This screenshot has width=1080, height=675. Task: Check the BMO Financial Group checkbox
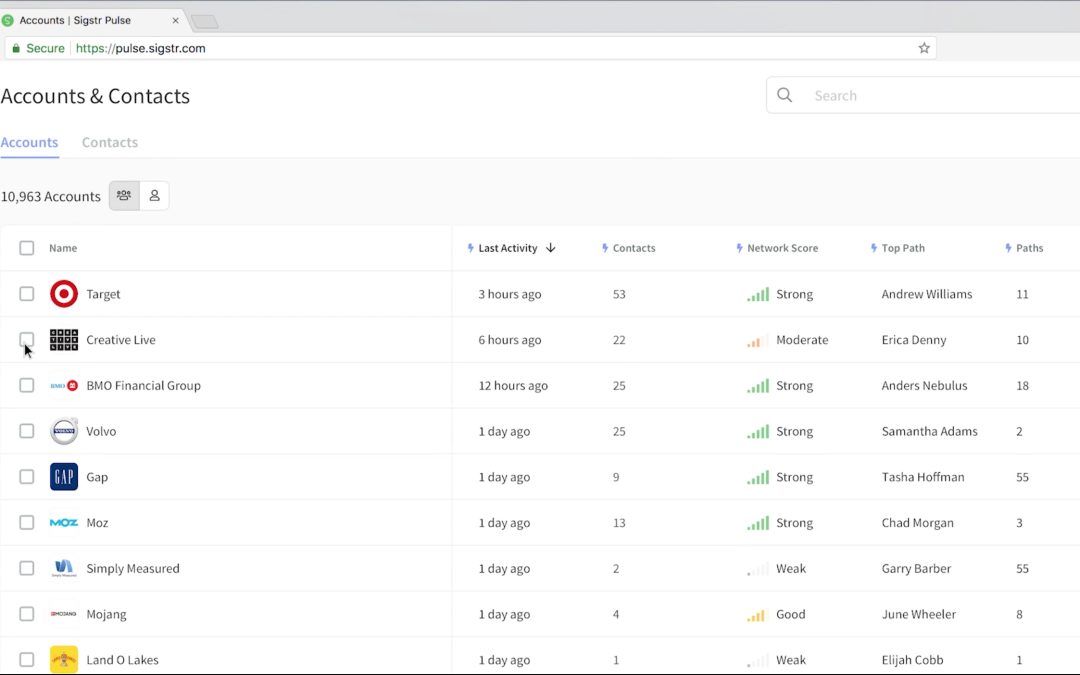(26, 386)
